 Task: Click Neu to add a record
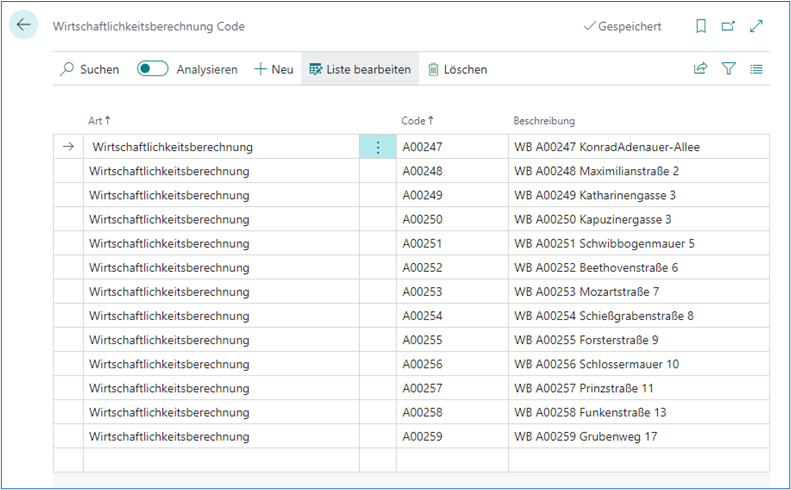point(273,69)
